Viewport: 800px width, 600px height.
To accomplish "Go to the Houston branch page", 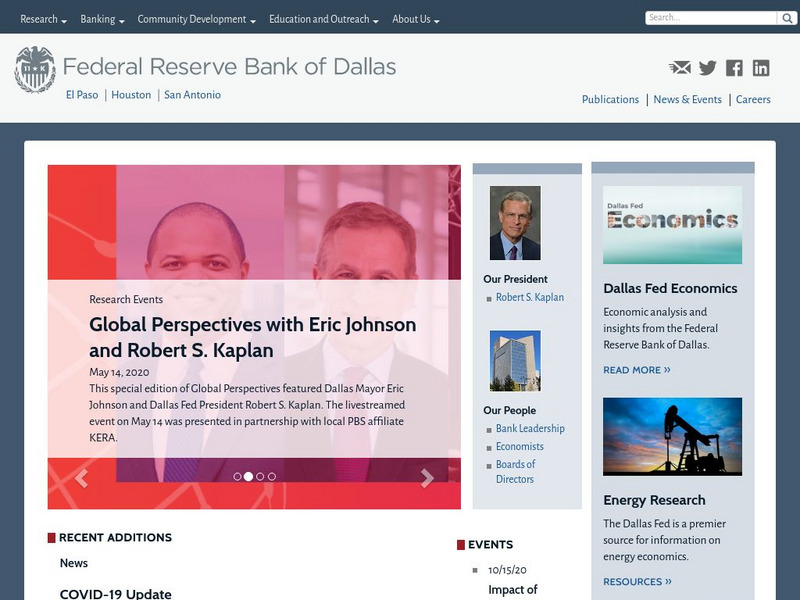I will click(131, 95).
